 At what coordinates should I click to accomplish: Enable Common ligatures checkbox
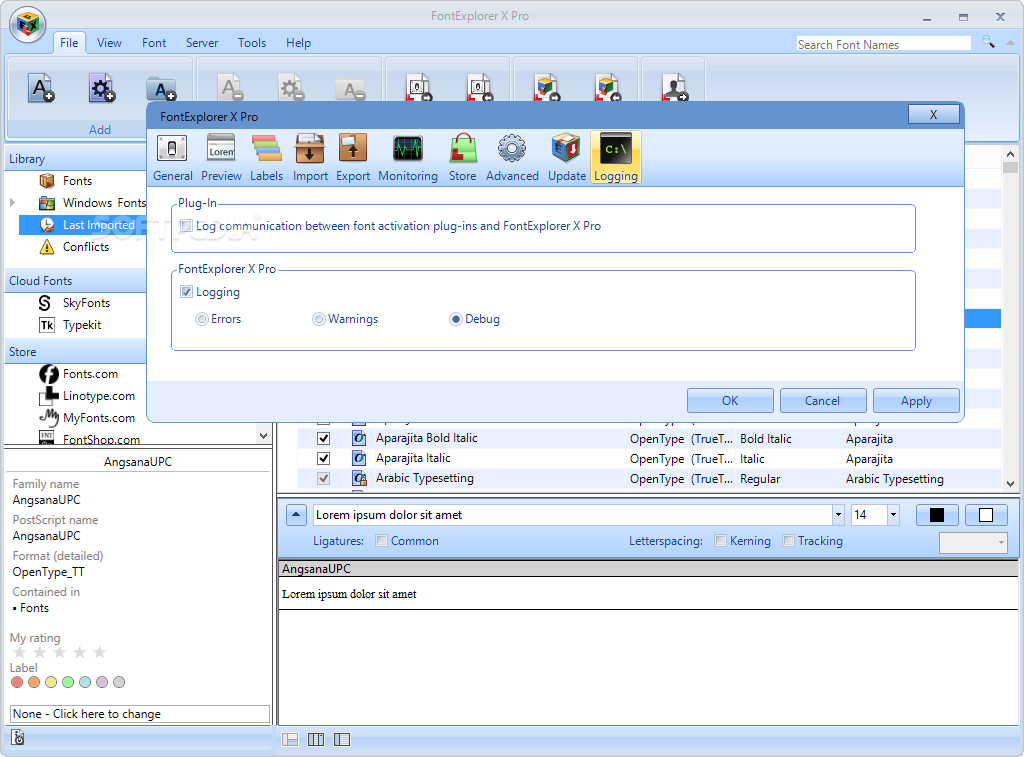tap(382, 541)
